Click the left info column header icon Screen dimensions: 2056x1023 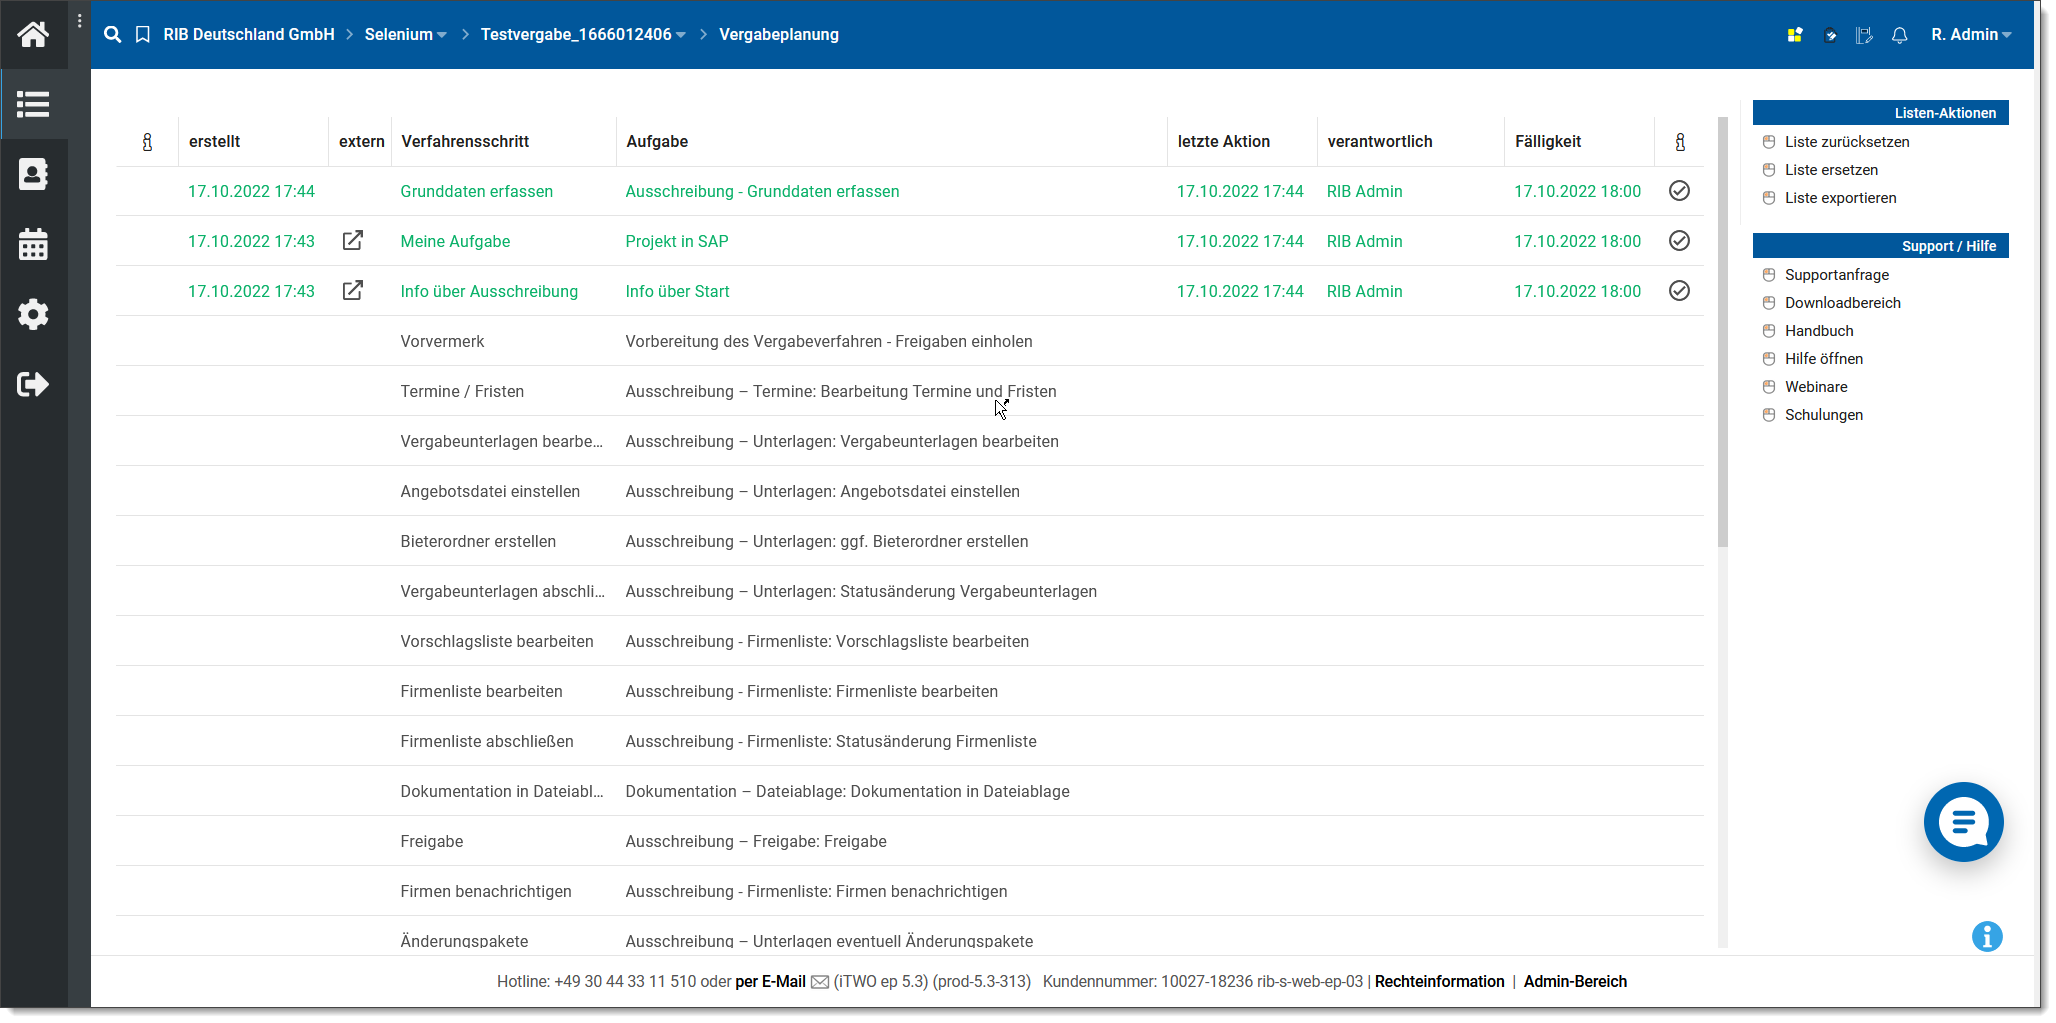point(147,142)
